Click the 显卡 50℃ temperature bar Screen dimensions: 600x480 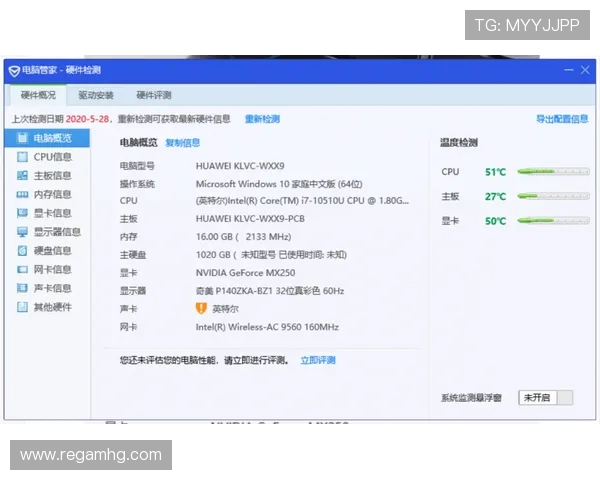pyautogui.click(x=553, y=220)
